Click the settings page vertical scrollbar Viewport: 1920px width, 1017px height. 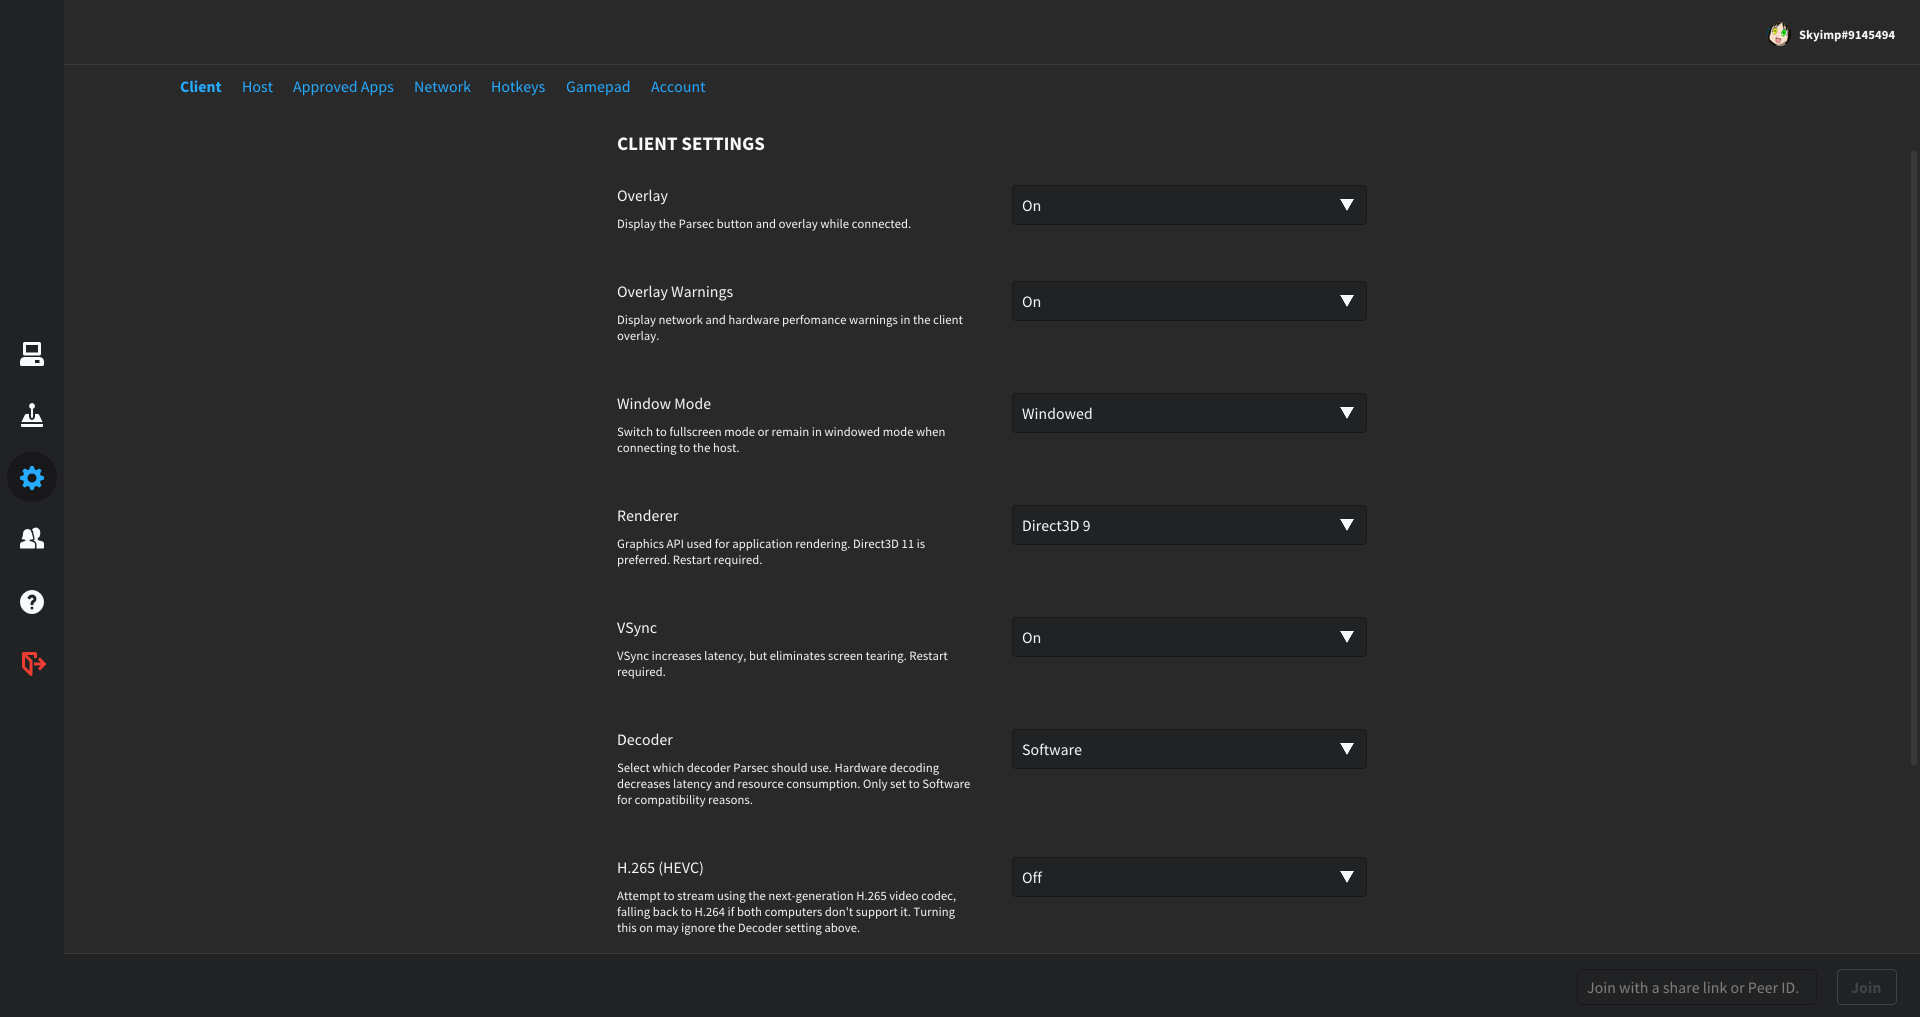coord(1913,458)
